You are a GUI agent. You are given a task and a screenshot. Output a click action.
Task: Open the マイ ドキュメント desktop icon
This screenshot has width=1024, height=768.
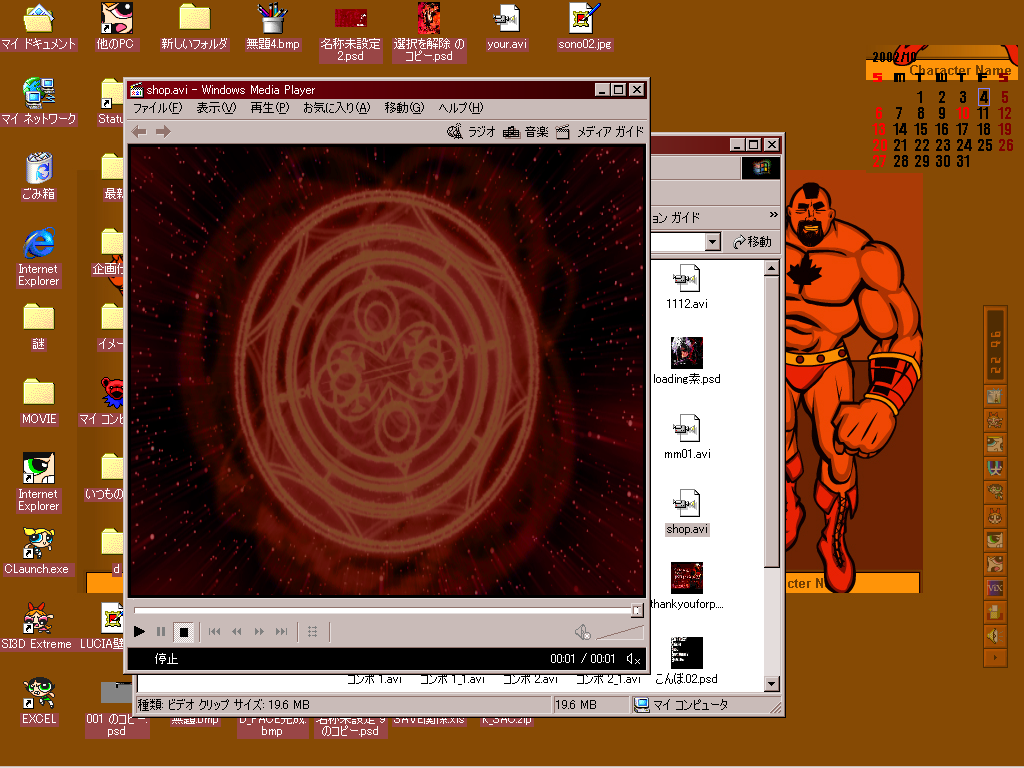[39, 27]
